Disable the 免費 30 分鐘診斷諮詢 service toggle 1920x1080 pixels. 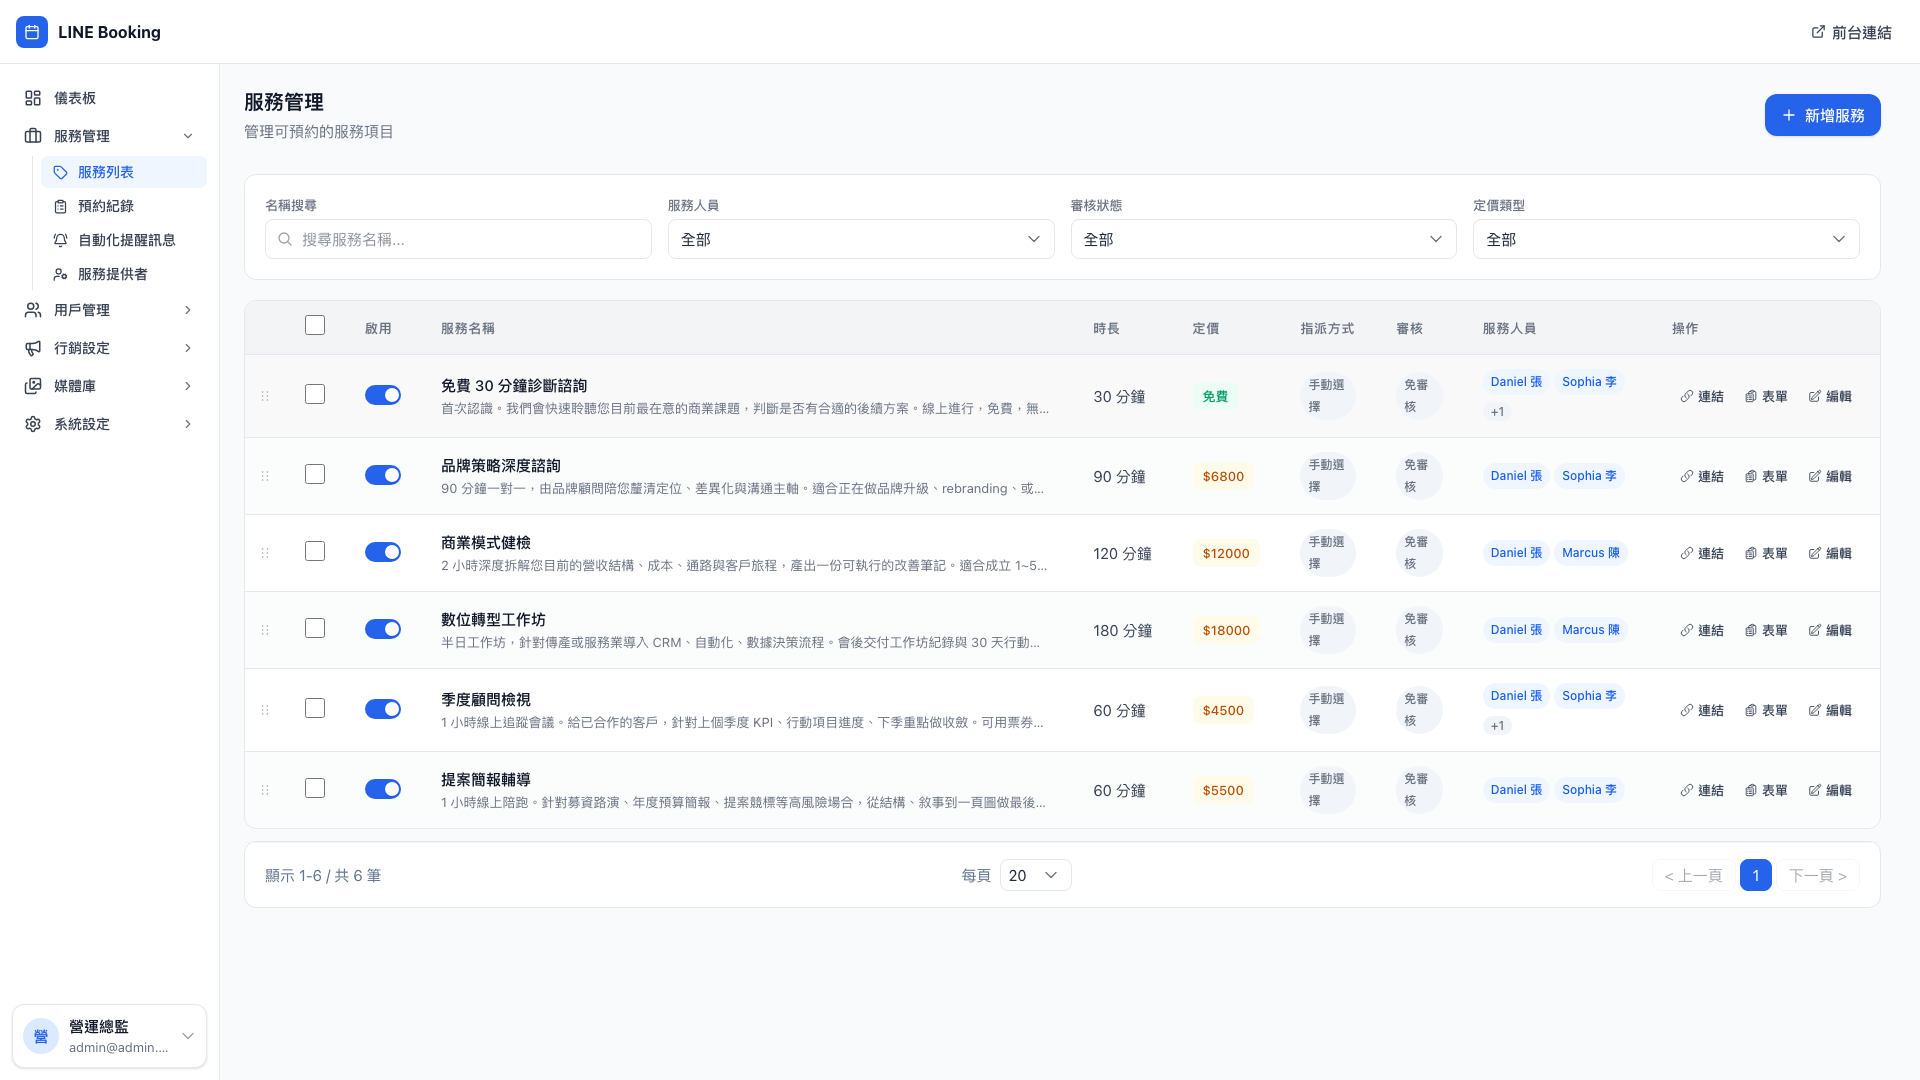(x=383, y=395)
